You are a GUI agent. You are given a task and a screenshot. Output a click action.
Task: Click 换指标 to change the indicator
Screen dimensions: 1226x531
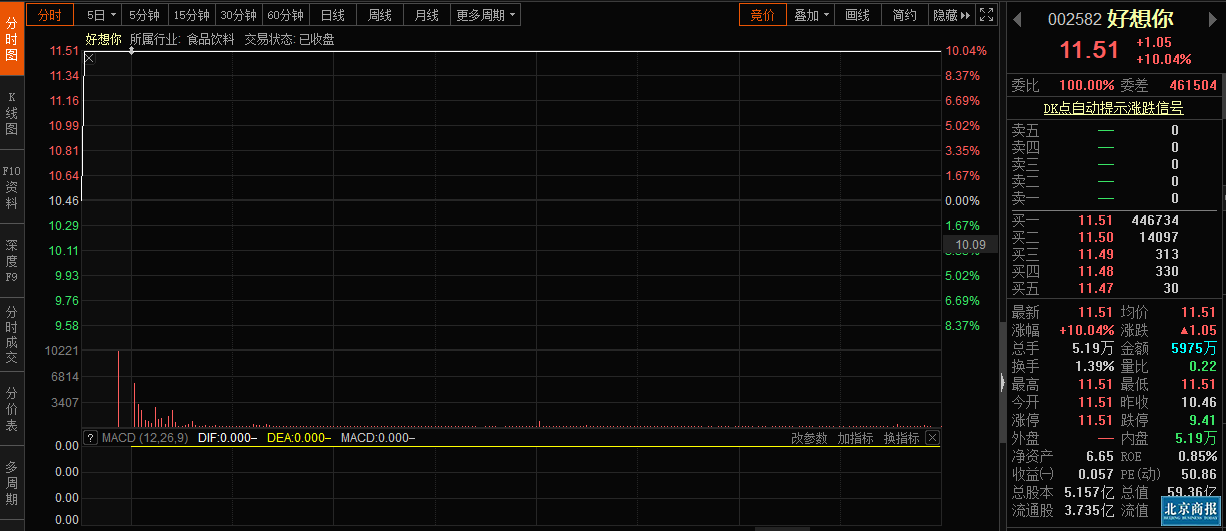[901, 438]
